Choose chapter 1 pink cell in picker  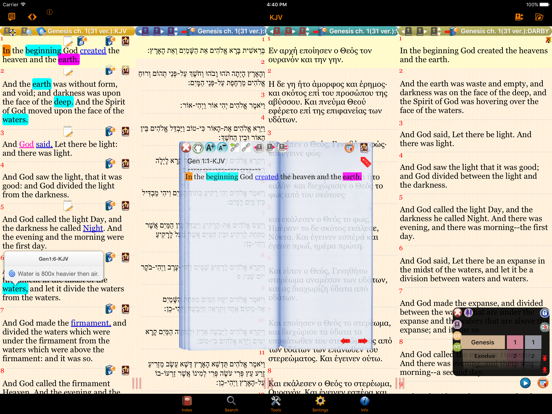pyautogui.click(x=515, y=342)
